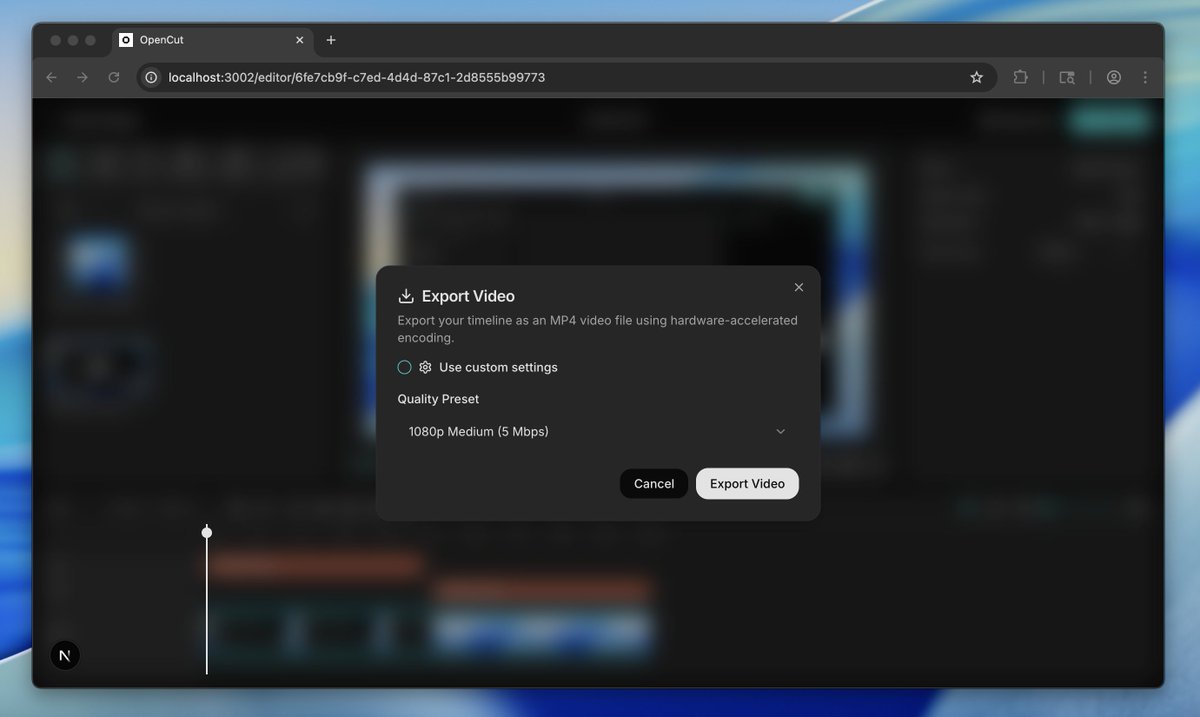The width and height of the screenshot is (1200, 717).
Task: Go back in browser history
Action: coord(52,77)
